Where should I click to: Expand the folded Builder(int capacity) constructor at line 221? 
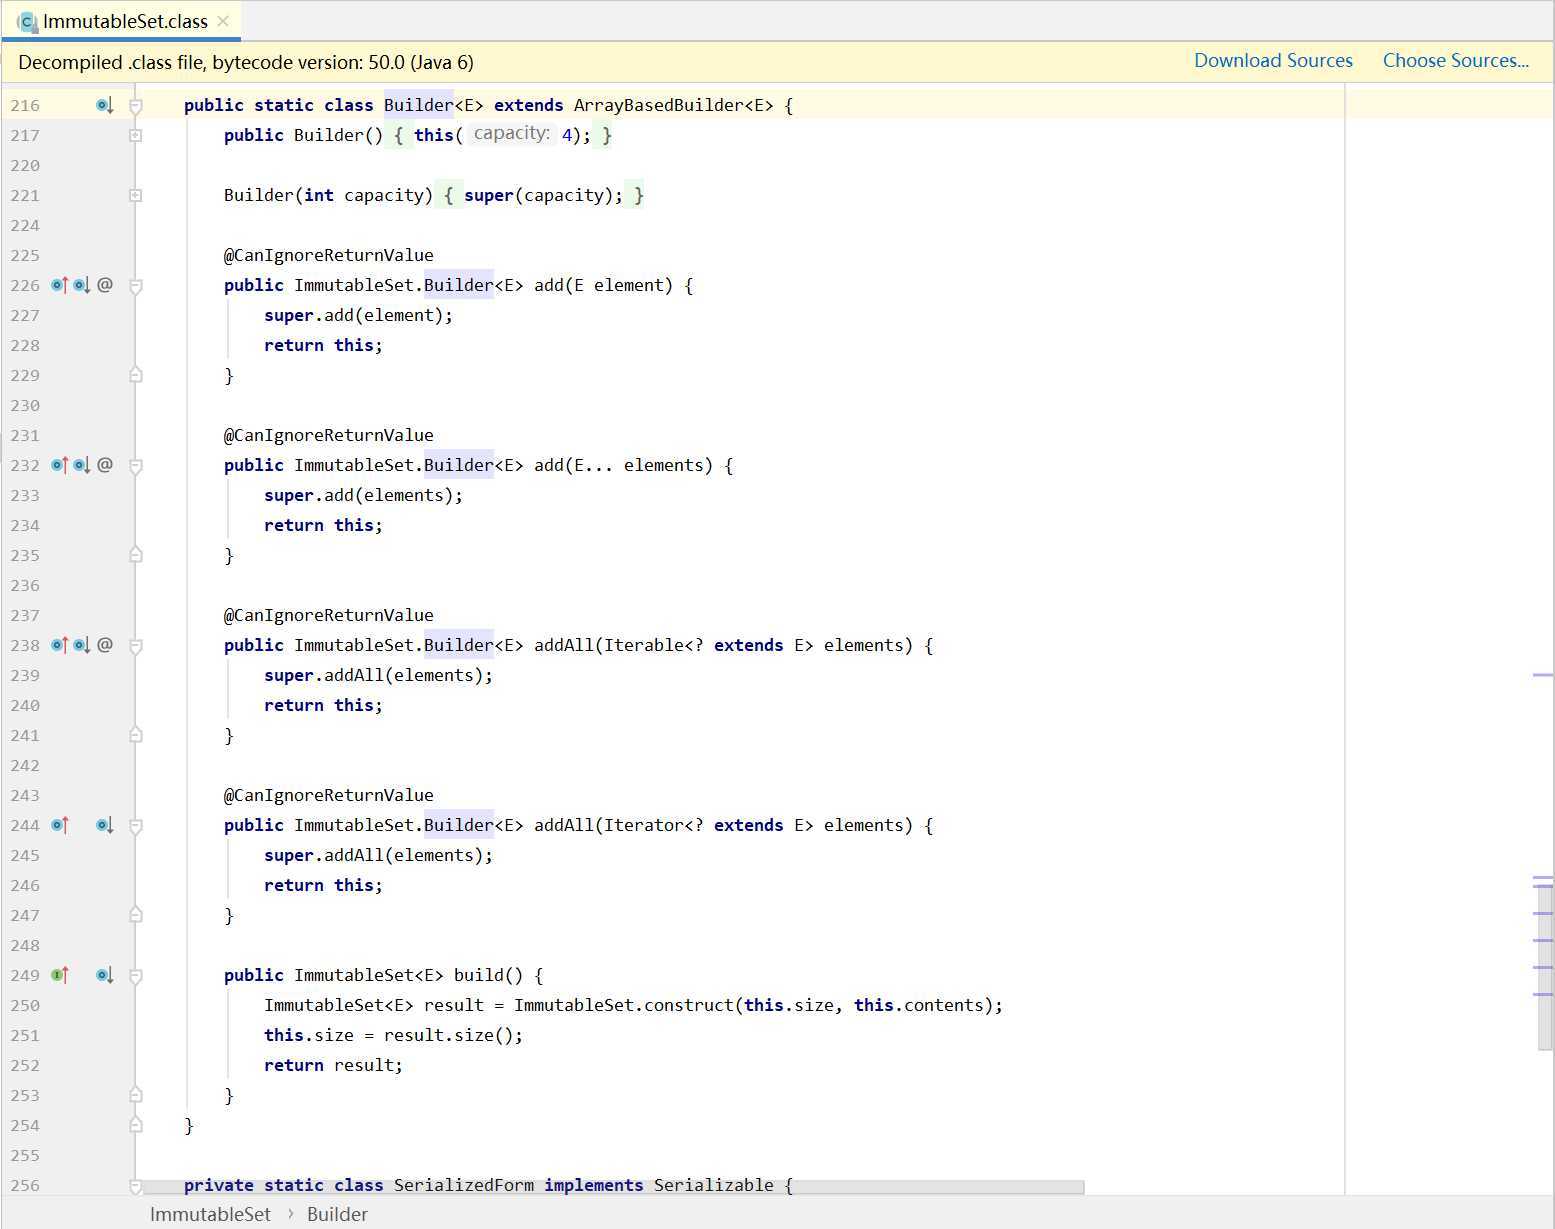coord(136,195)
